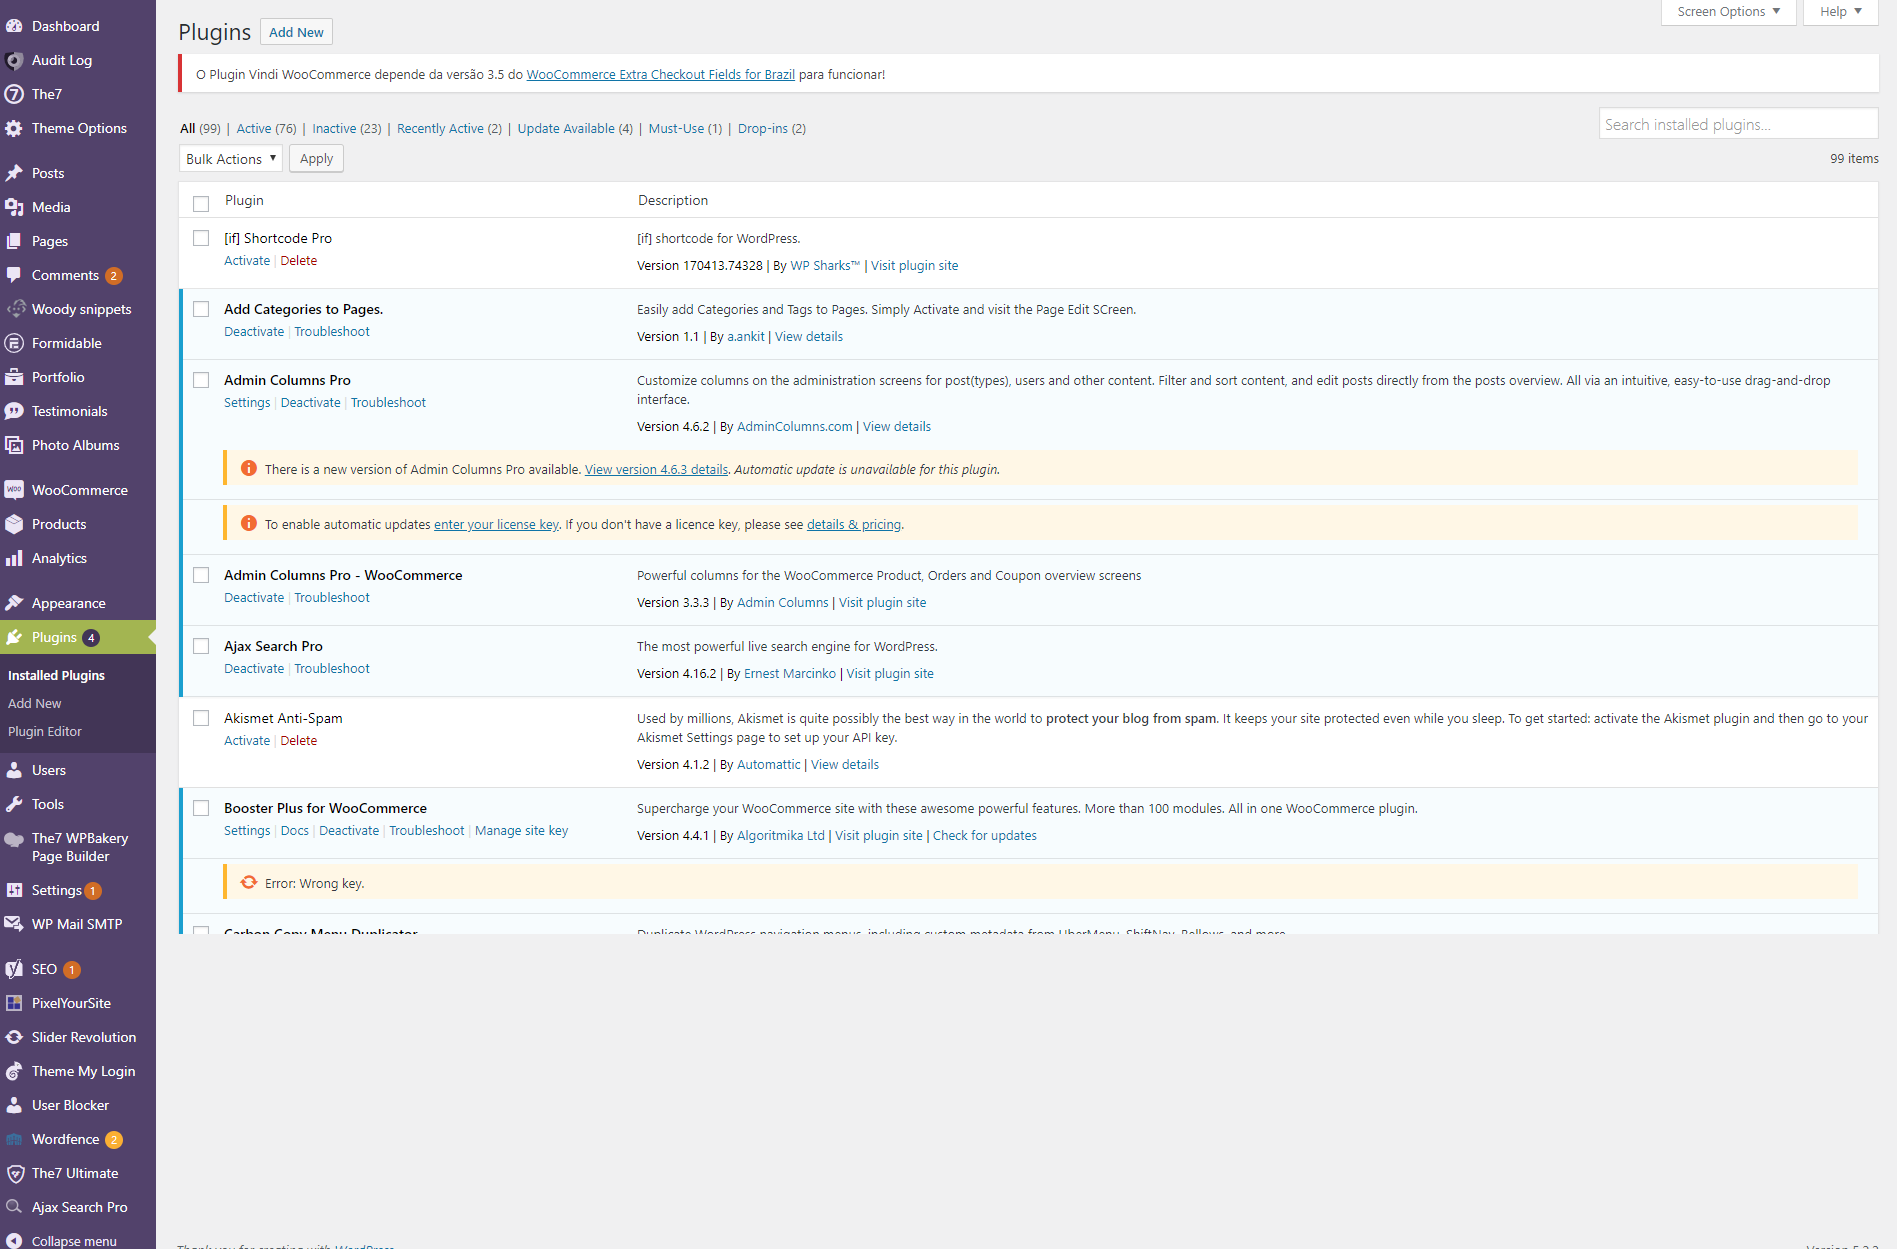The image size is (1897, 1249).
Task: Click the Tools wrench icon
Action: point(14,804)
